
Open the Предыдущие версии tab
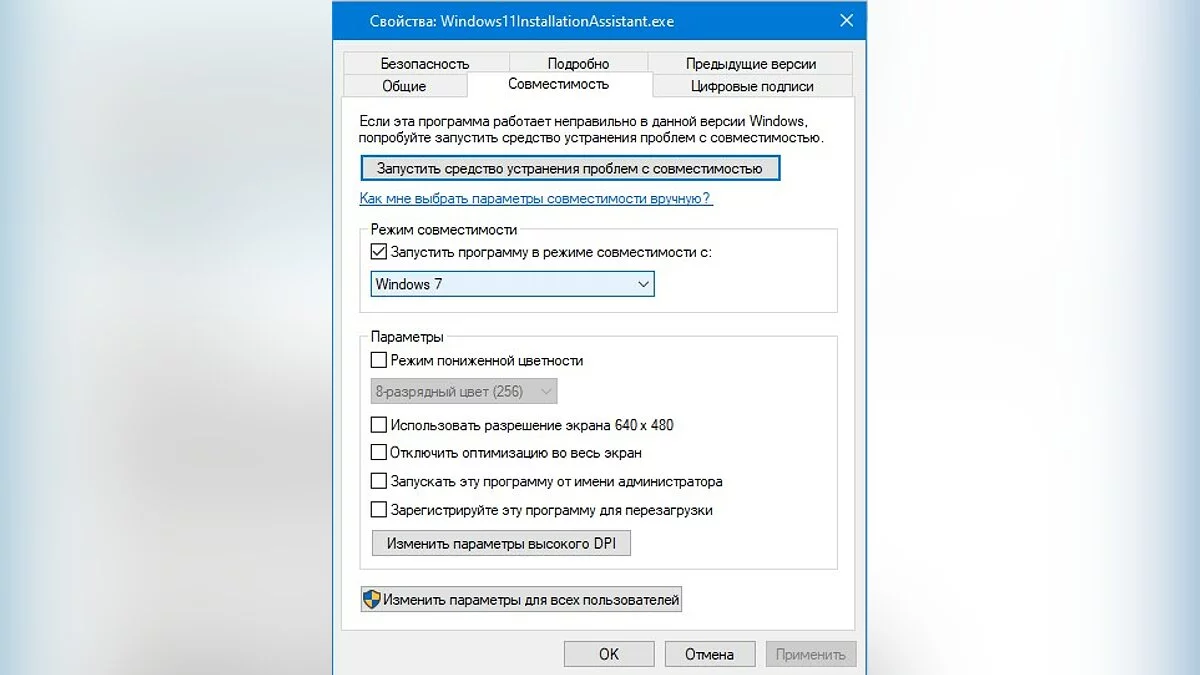751,63
